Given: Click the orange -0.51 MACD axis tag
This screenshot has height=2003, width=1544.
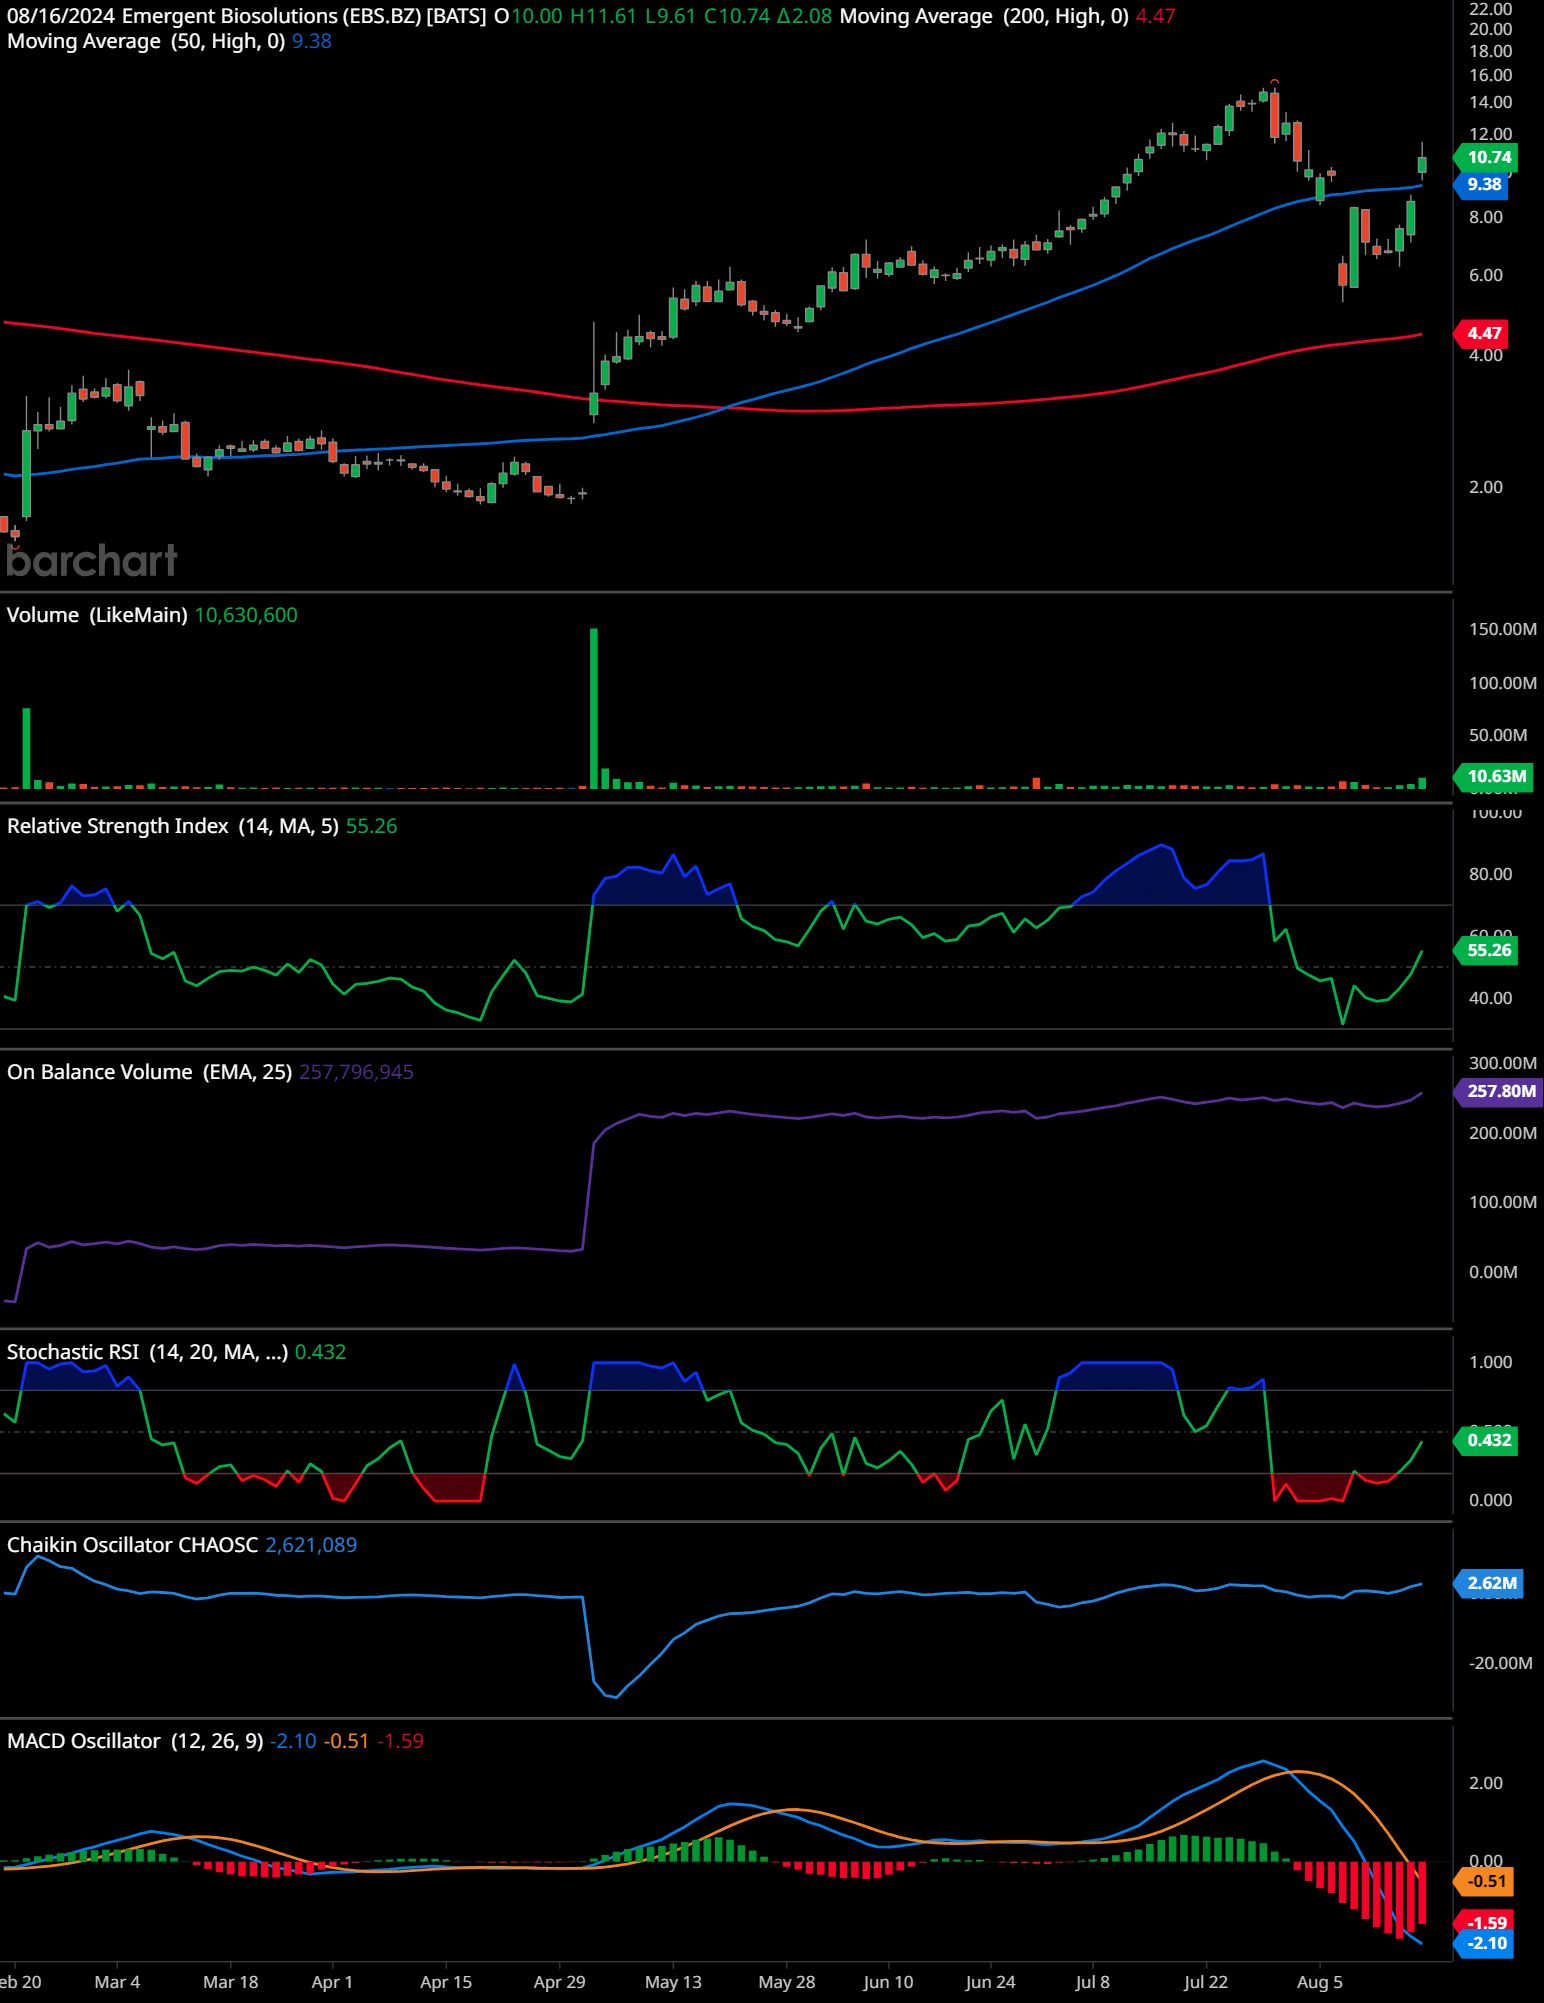Looking at the screenshot, I should (1485, 1881).
